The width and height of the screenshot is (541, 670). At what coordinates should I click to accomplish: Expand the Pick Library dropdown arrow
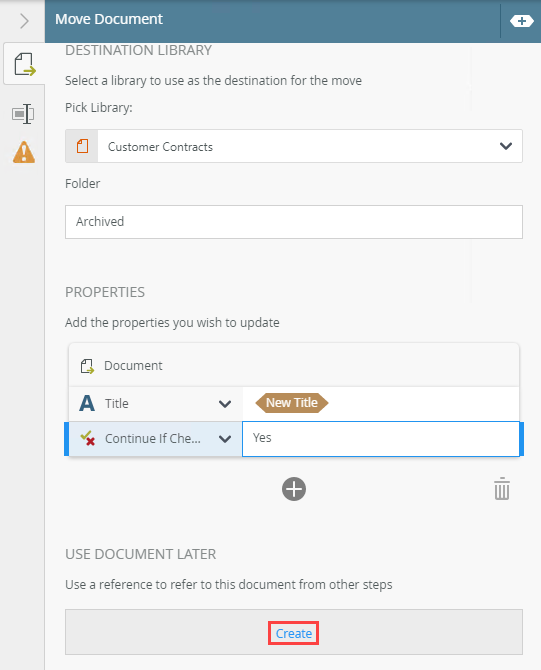tap(506, 146)
